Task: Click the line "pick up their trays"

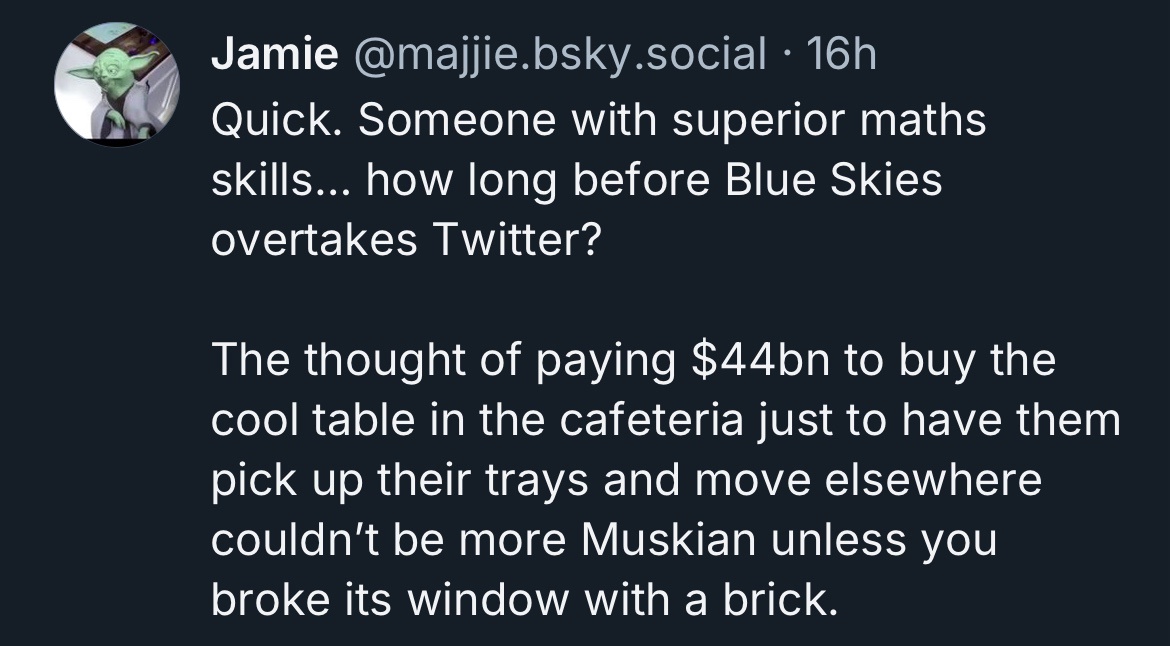Action: pyautogui.click(x=626, y=479)
